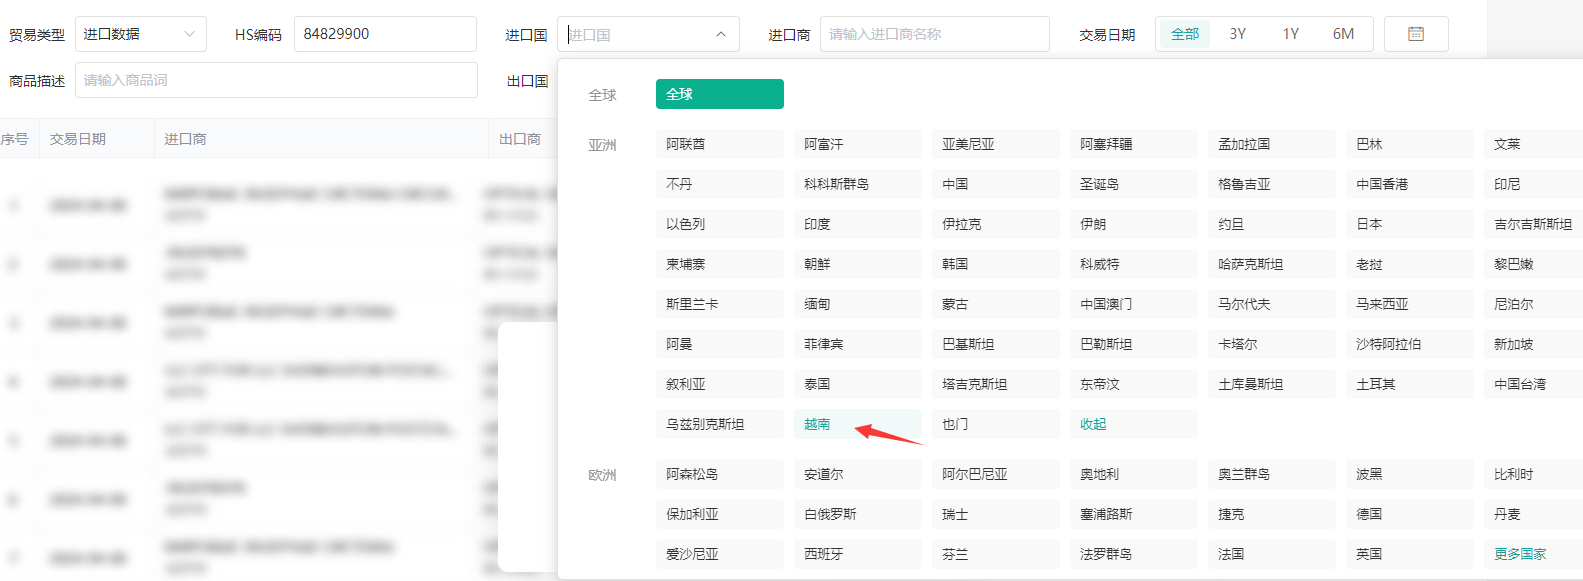Select 新加坡 from Asia countries
Screen dimensions: 1583x581
pyautogui.click(x=1513, y=344)
